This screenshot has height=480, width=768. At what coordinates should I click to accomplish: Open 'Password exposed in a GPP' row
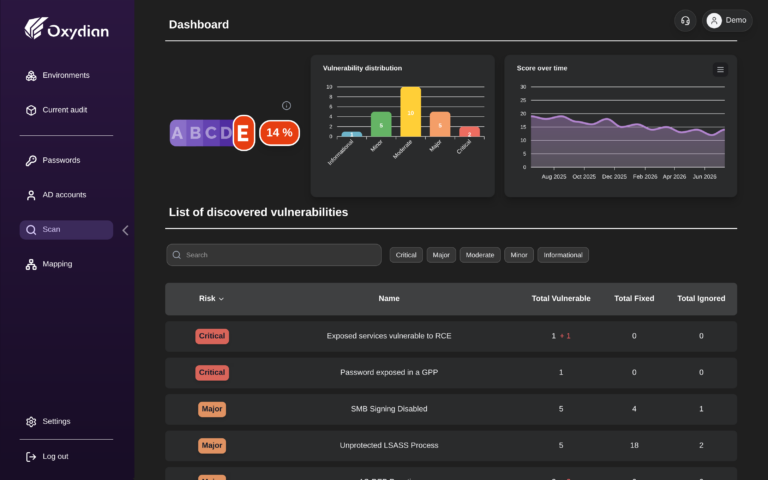click(451, 373)
